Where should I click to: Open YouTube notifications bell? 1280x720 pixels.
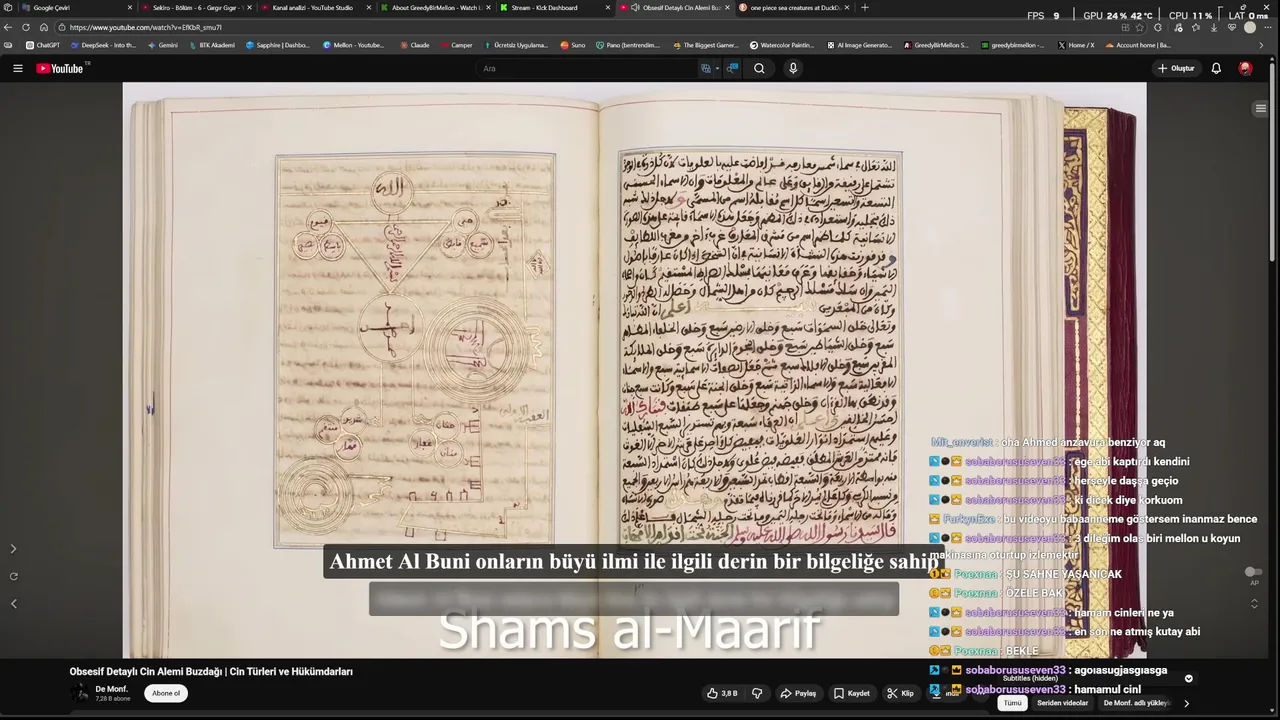1216,68
